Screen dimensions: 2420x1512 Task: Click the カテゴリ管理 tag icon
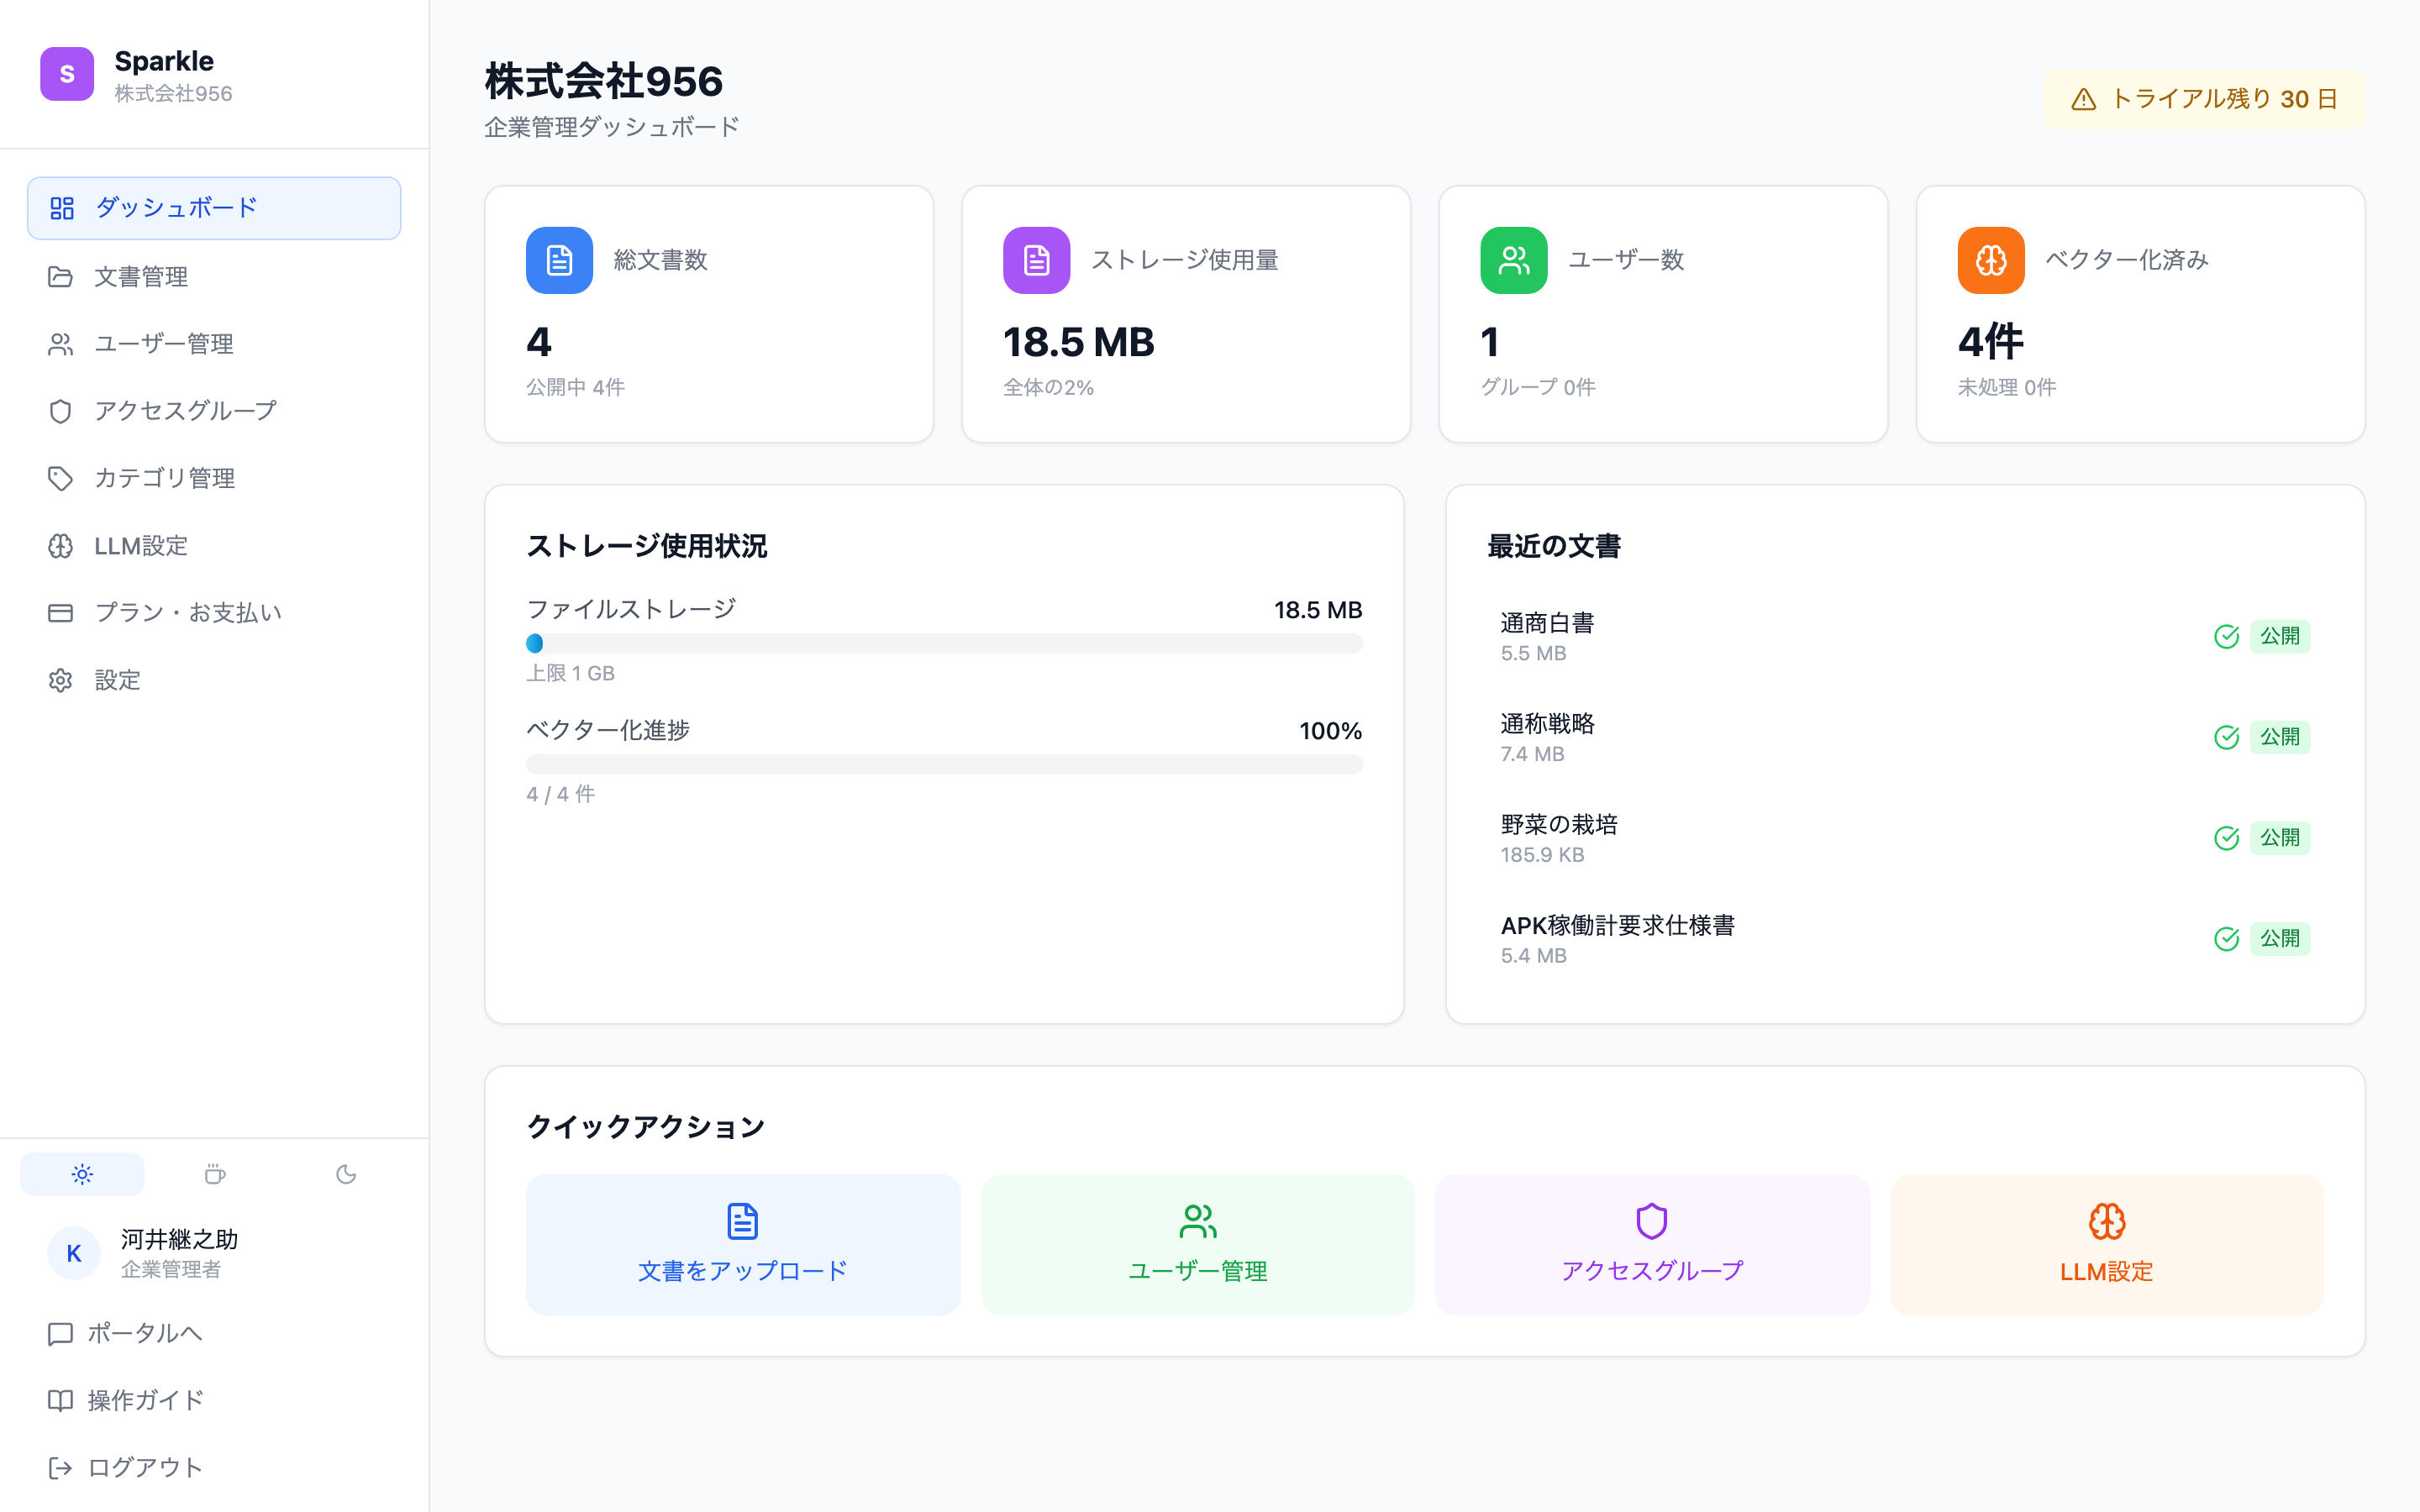60,478
